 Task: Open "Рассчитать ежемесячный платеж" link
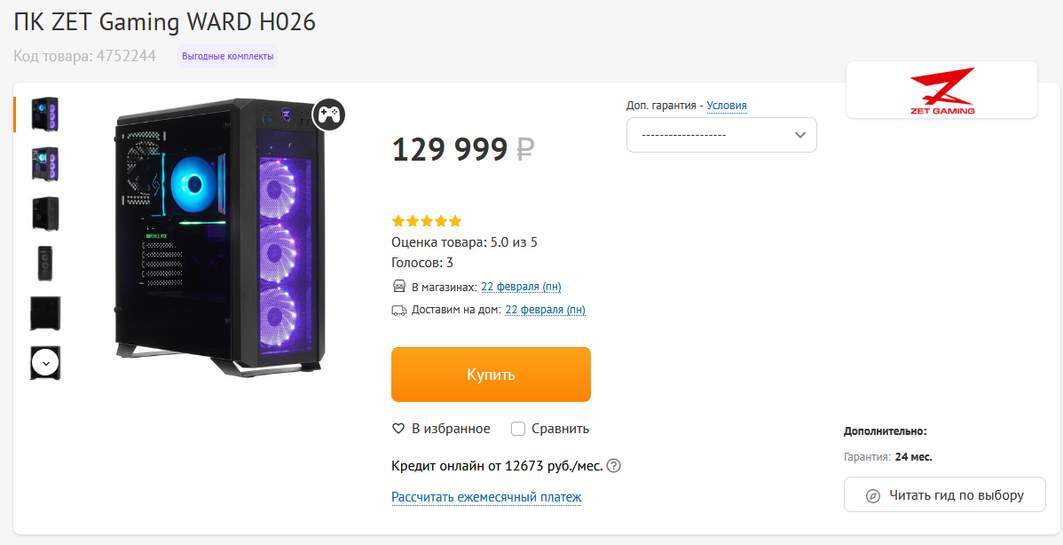coord(486,497)
